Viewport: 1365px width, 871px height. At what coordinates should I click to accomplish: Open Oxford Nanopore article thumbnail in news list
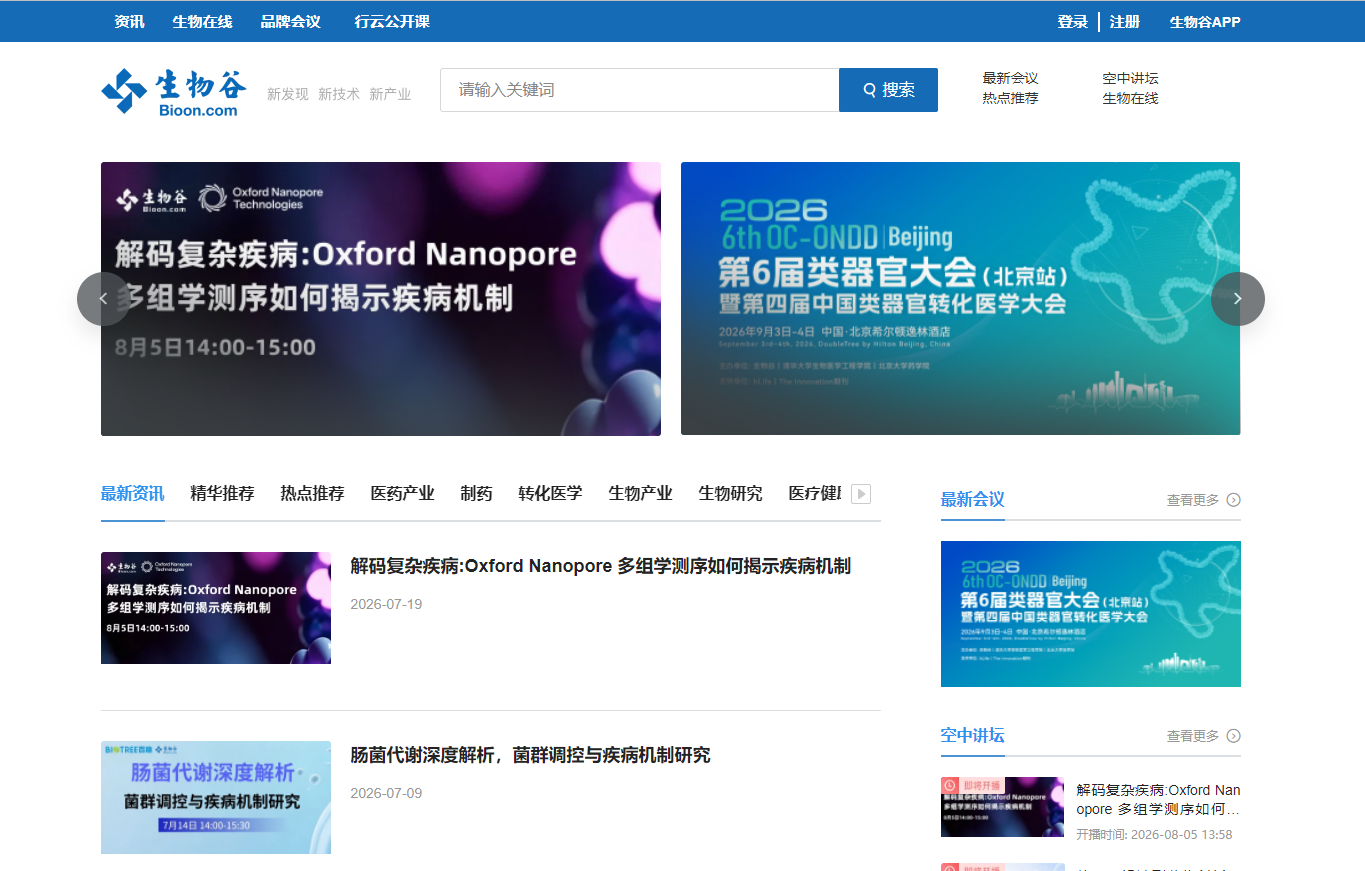click(216, 608)
